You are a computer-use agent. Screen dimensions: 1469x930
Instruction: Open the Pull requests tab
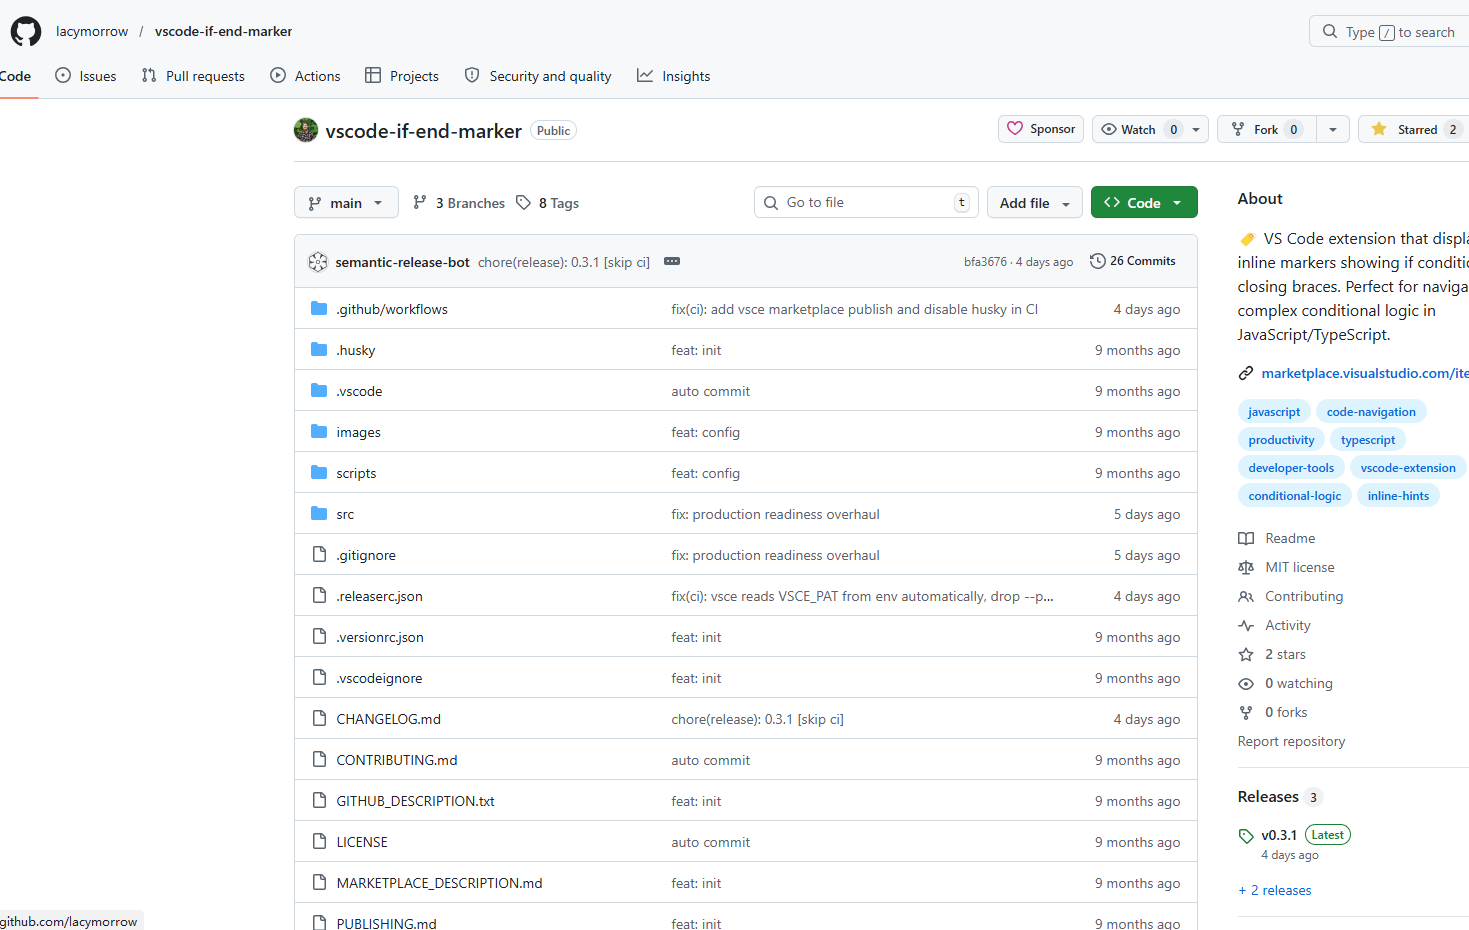coord(193,76)
